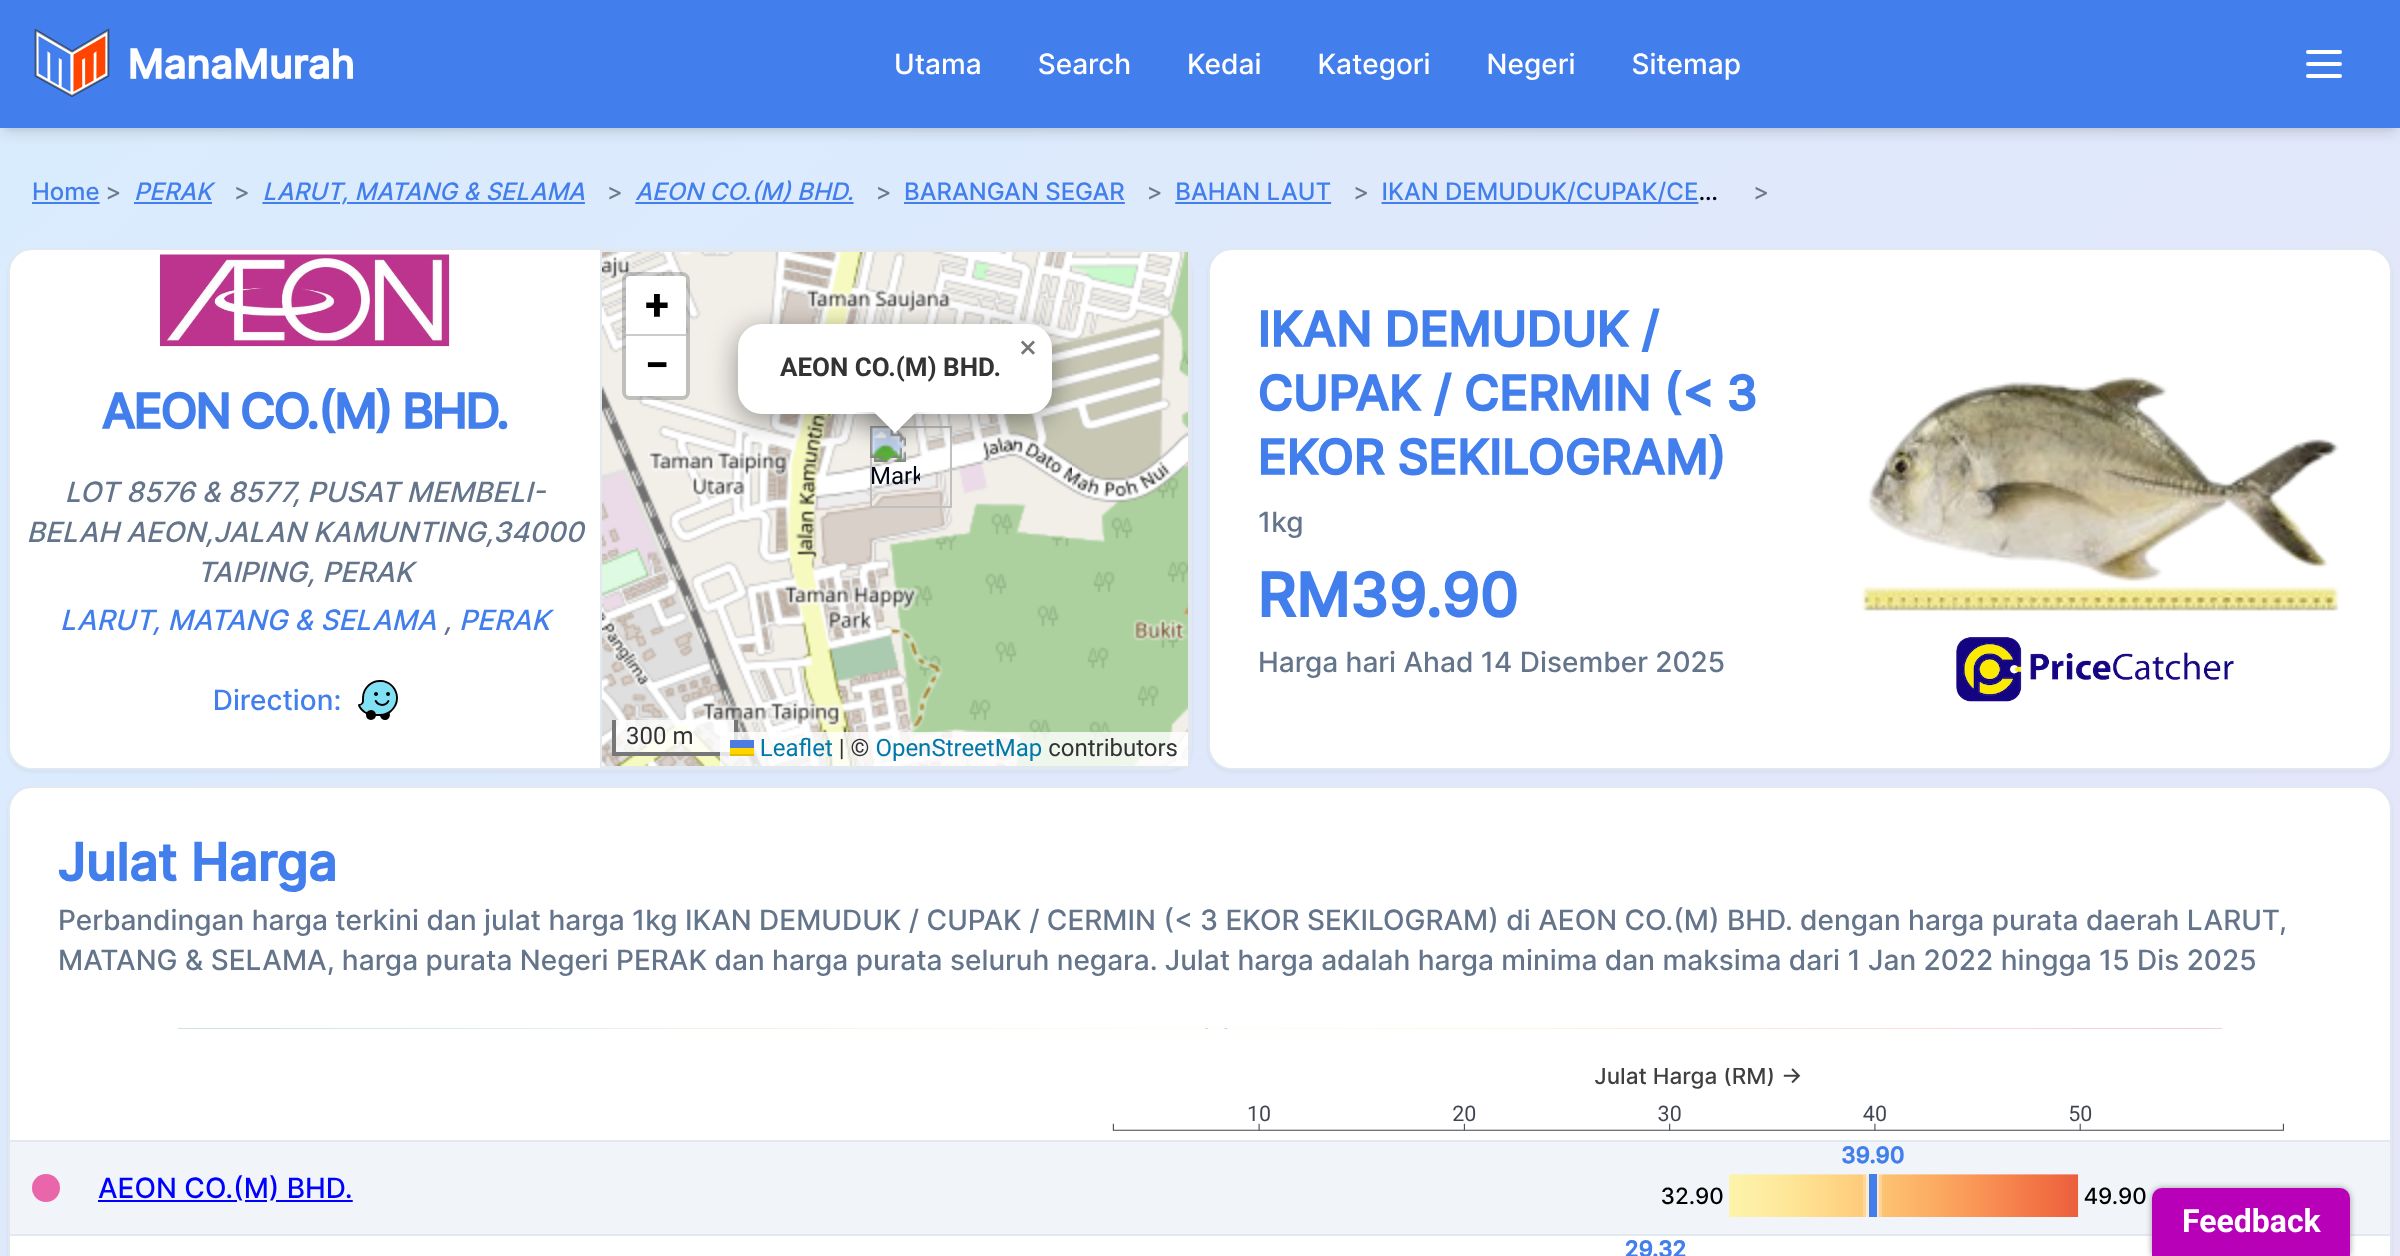The image size is (2400, 1256).
Task: Open the Sitemap page
Action: tap(1685, 64)
